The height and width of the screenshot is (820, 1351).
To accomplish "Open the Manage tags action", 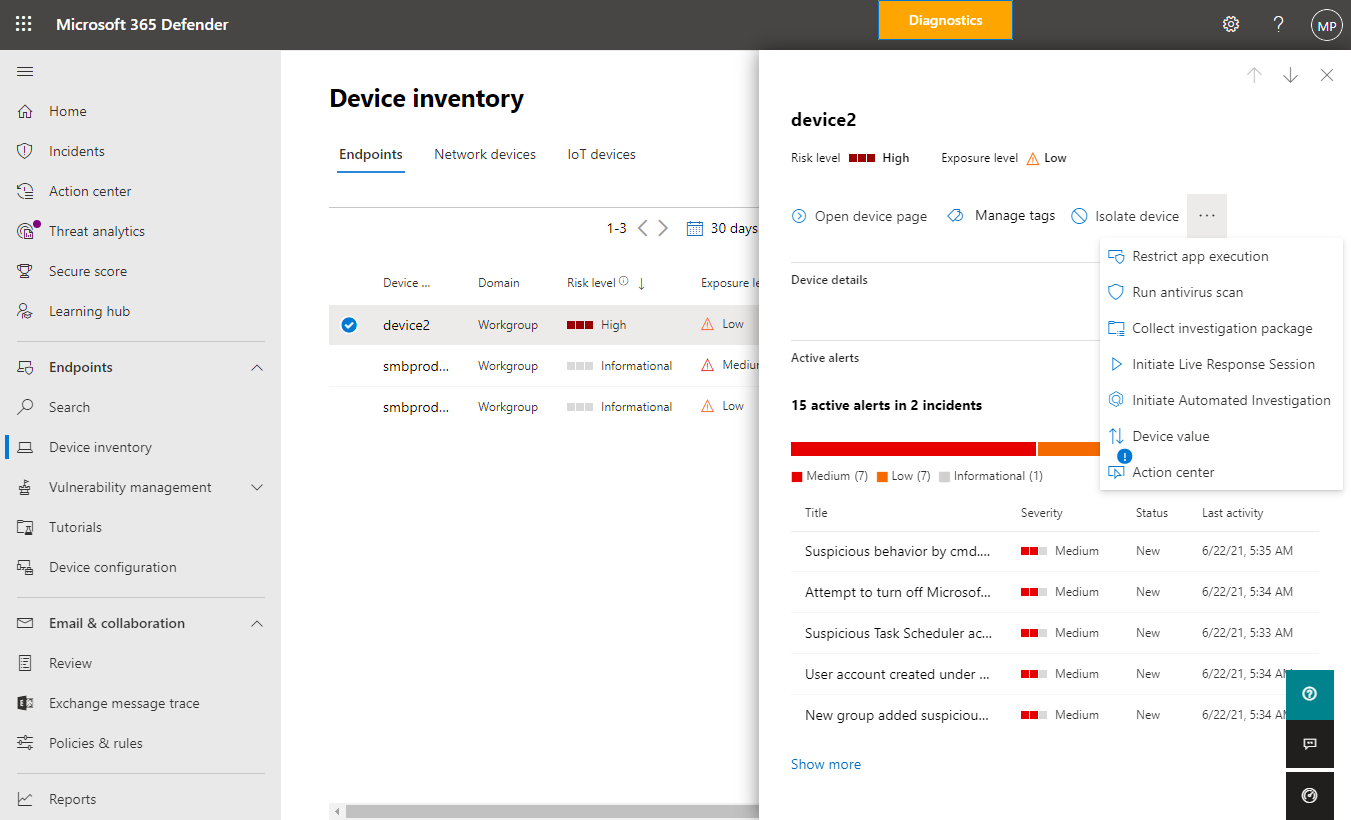I will 1000,216.
